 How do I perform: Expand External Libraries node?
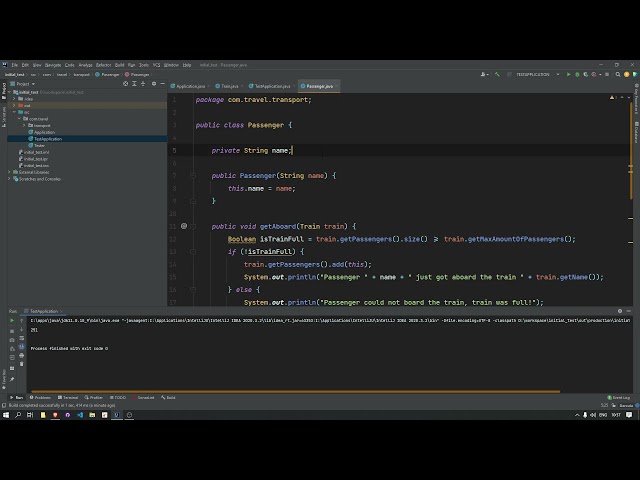point(9,172)
